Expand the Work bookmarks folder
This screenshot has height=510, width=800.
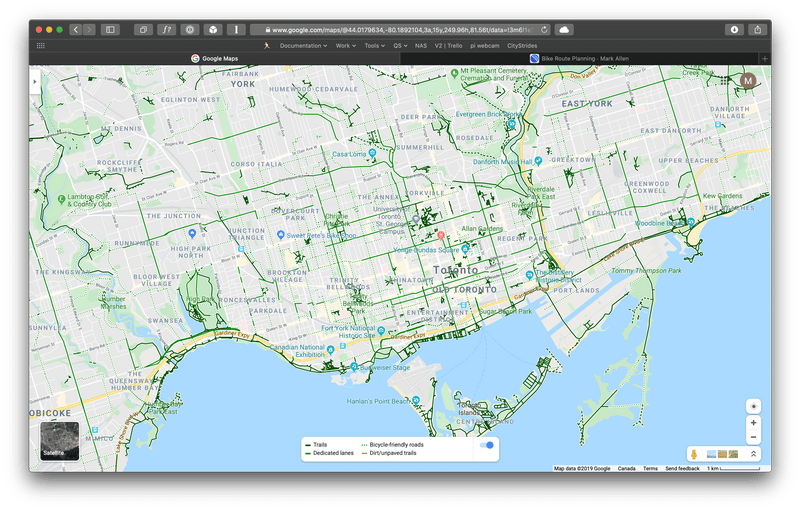tap(345, 45)
